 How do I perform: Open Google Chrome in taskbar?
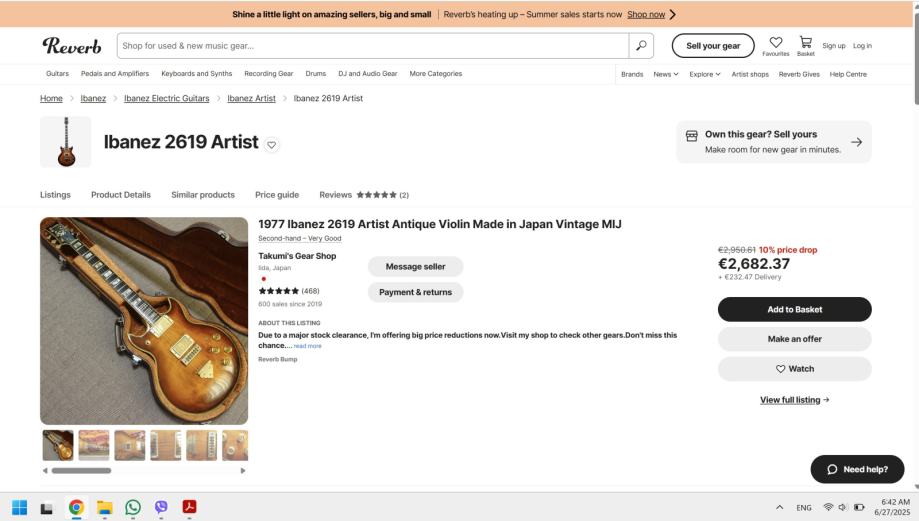76,507
